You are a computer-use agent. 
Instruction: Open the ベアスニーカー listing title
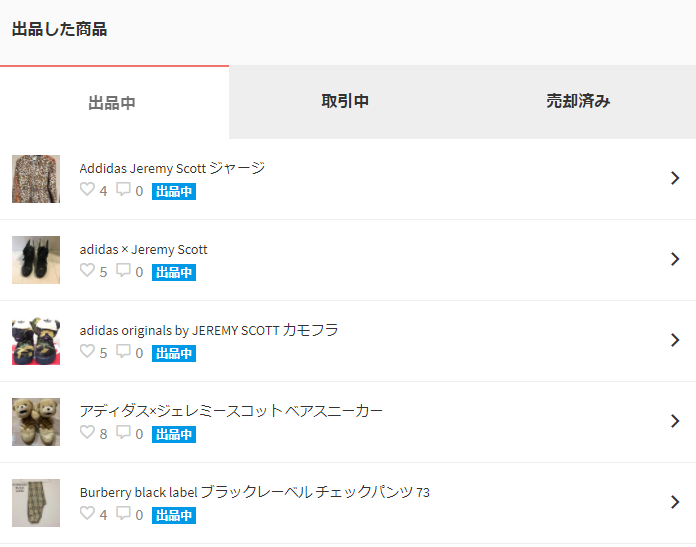coord(231,411)
